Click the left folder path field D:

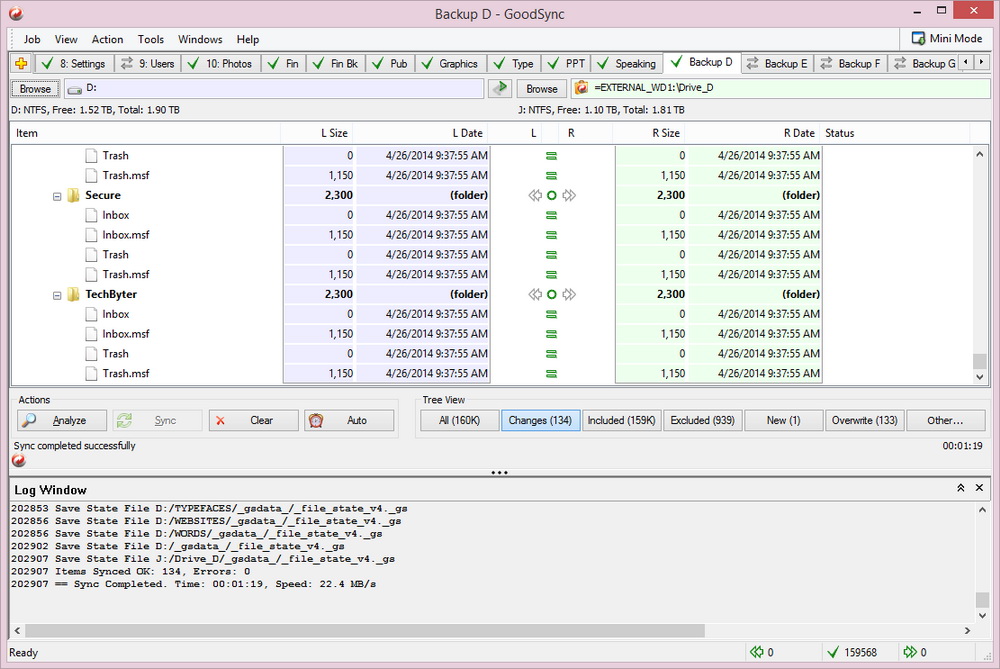click(x=274, y=89)
